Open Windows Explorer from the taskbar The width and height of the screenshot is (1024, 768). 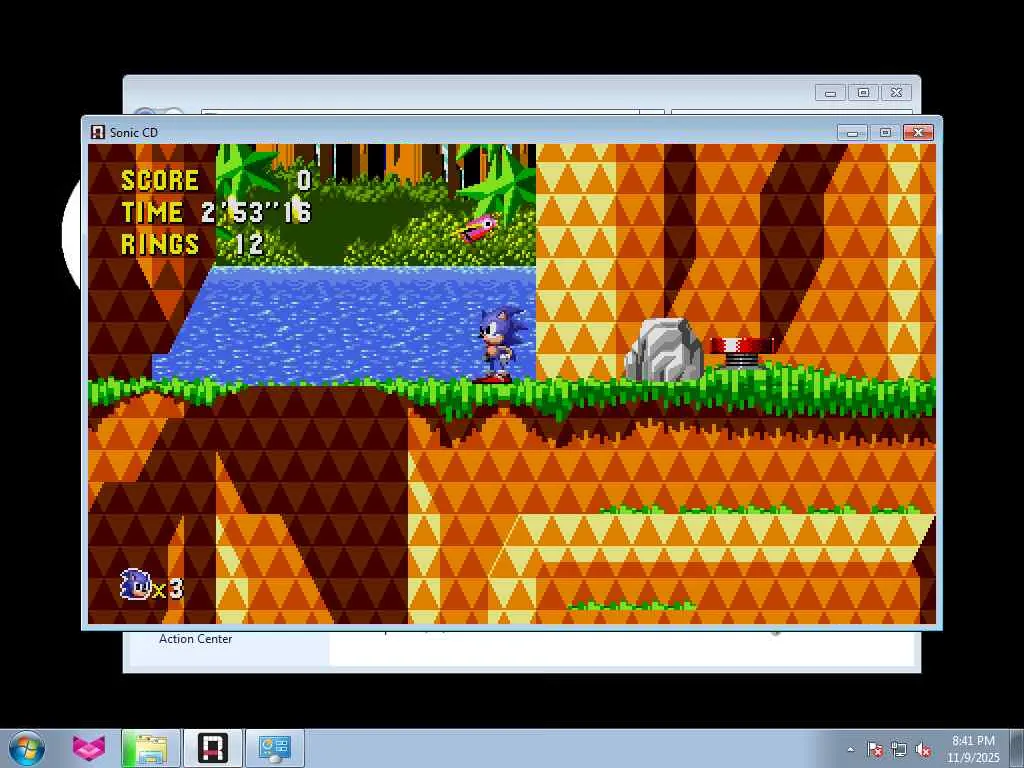click(150, 748)
